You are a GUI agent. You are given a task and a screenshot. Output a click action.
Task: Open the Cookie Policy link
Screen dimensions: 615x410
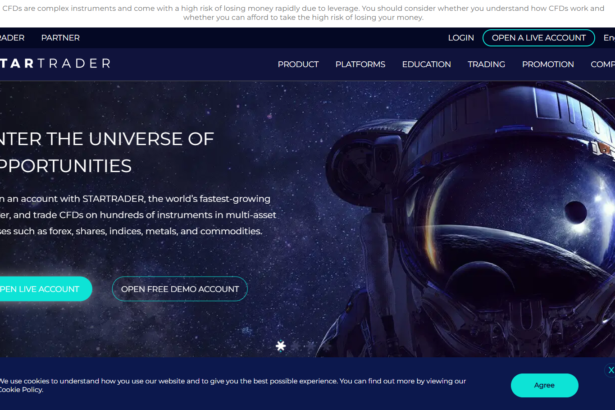pyautogui.click(x=21, y=390)
